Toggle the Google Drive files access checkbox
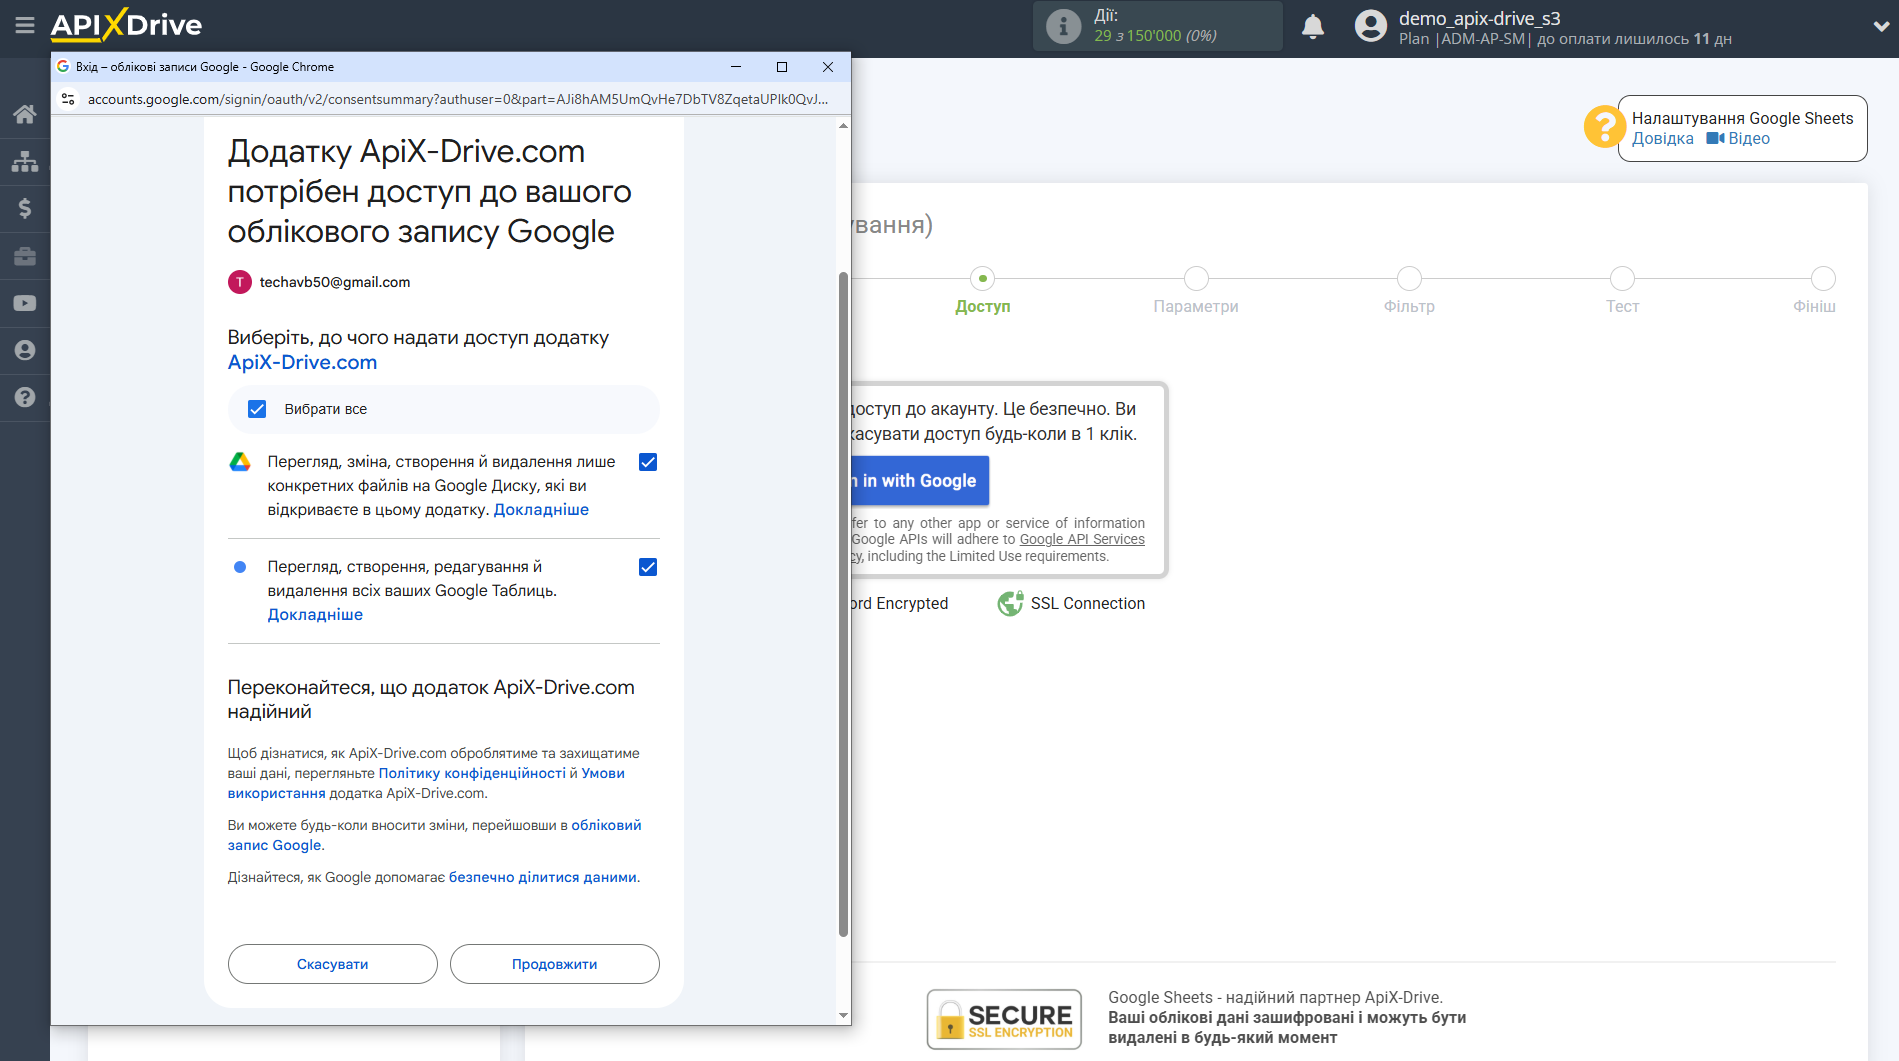 [648, 462]
